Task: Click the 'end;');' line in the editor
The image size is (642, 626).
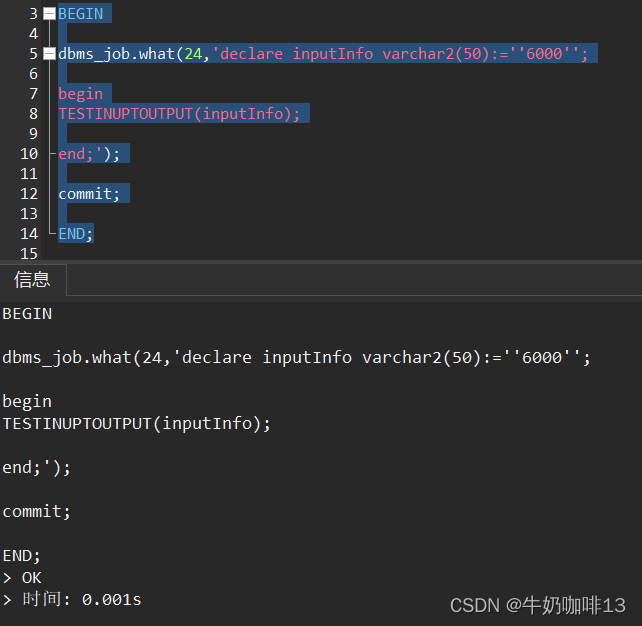Action: (89, 154)
